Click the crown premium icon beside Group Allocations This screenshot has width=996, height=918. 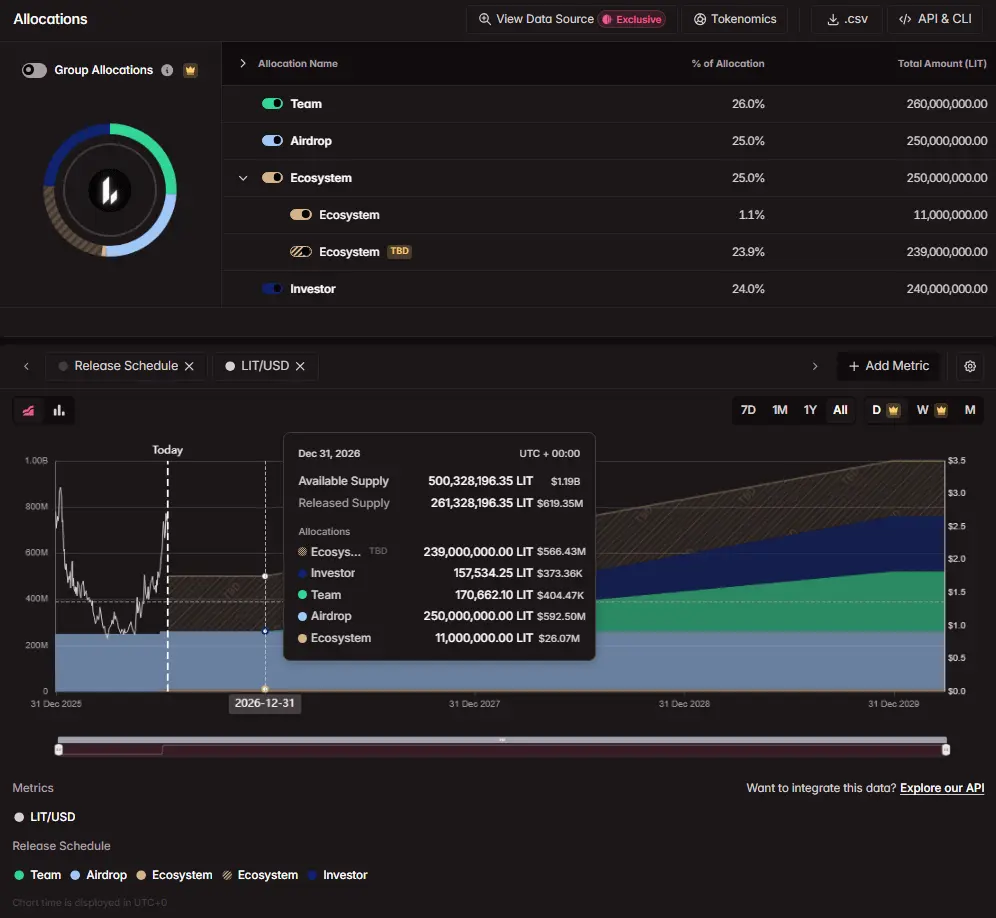190,70
